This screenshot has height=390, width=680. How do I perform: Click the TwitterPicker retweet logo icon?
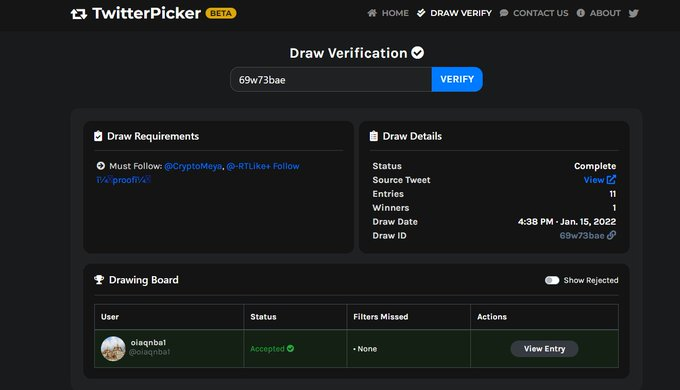pos(78,14)
